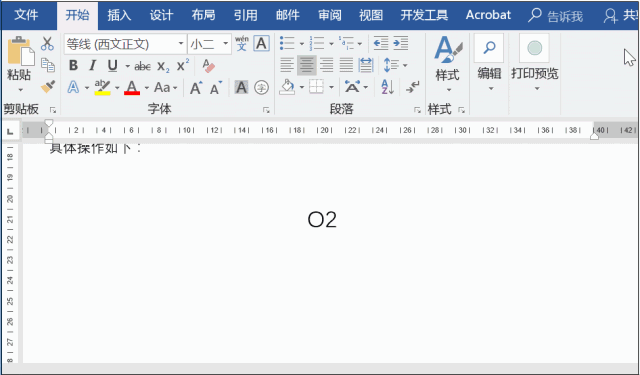
Task: Apply multilevel list
Action: (x=347, y=43)
